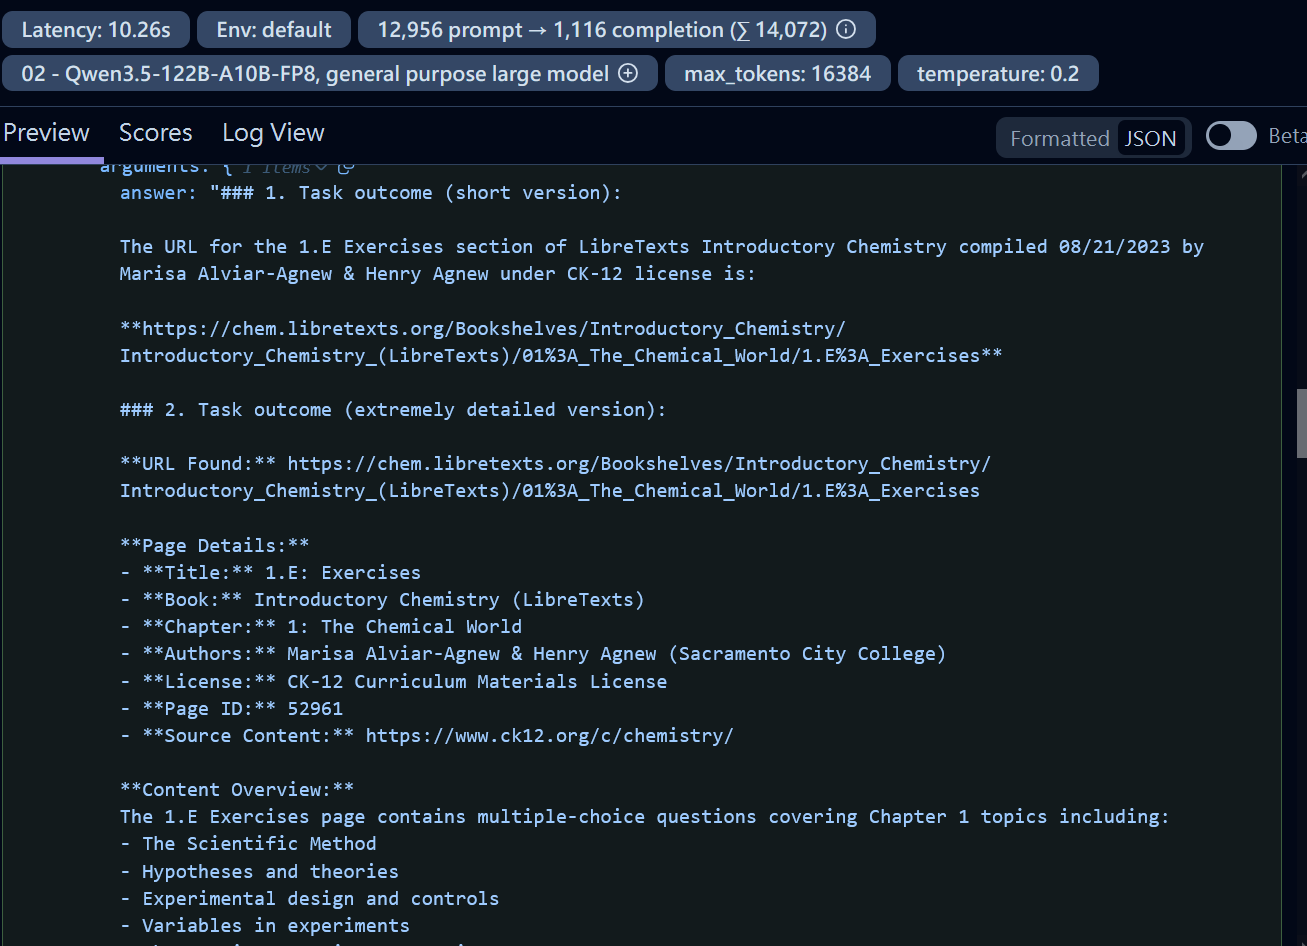Image resolution: width=1307 pixels, height=946 pixels.
Task: Click the Env: default badge
Action: (x=274, y=30)
